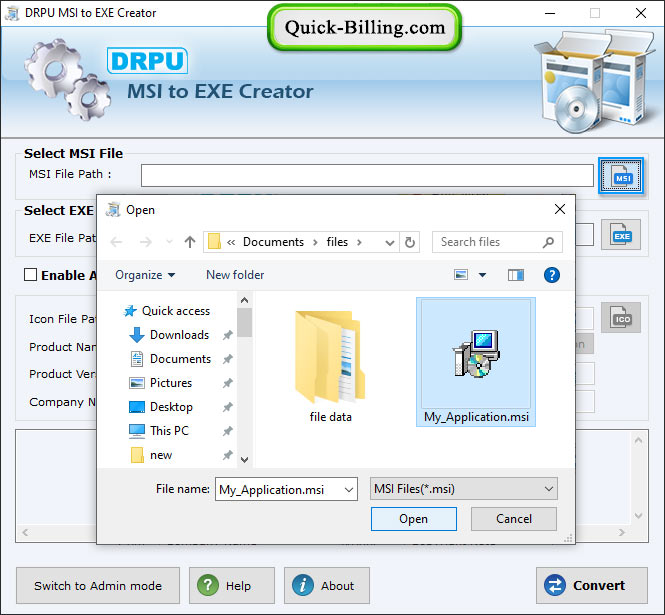This screenshot has height=615, width=665.
Task: Click the pin icon beside Desktop
Action: click(228, 407)
